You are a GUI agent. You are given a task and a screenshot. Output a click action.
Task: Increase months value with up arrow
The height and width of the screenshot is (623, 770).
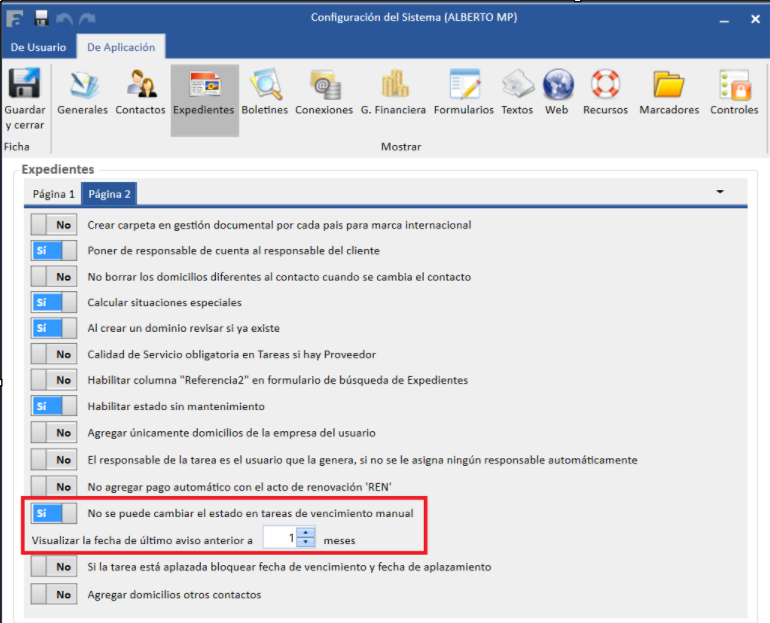(306, 534)
